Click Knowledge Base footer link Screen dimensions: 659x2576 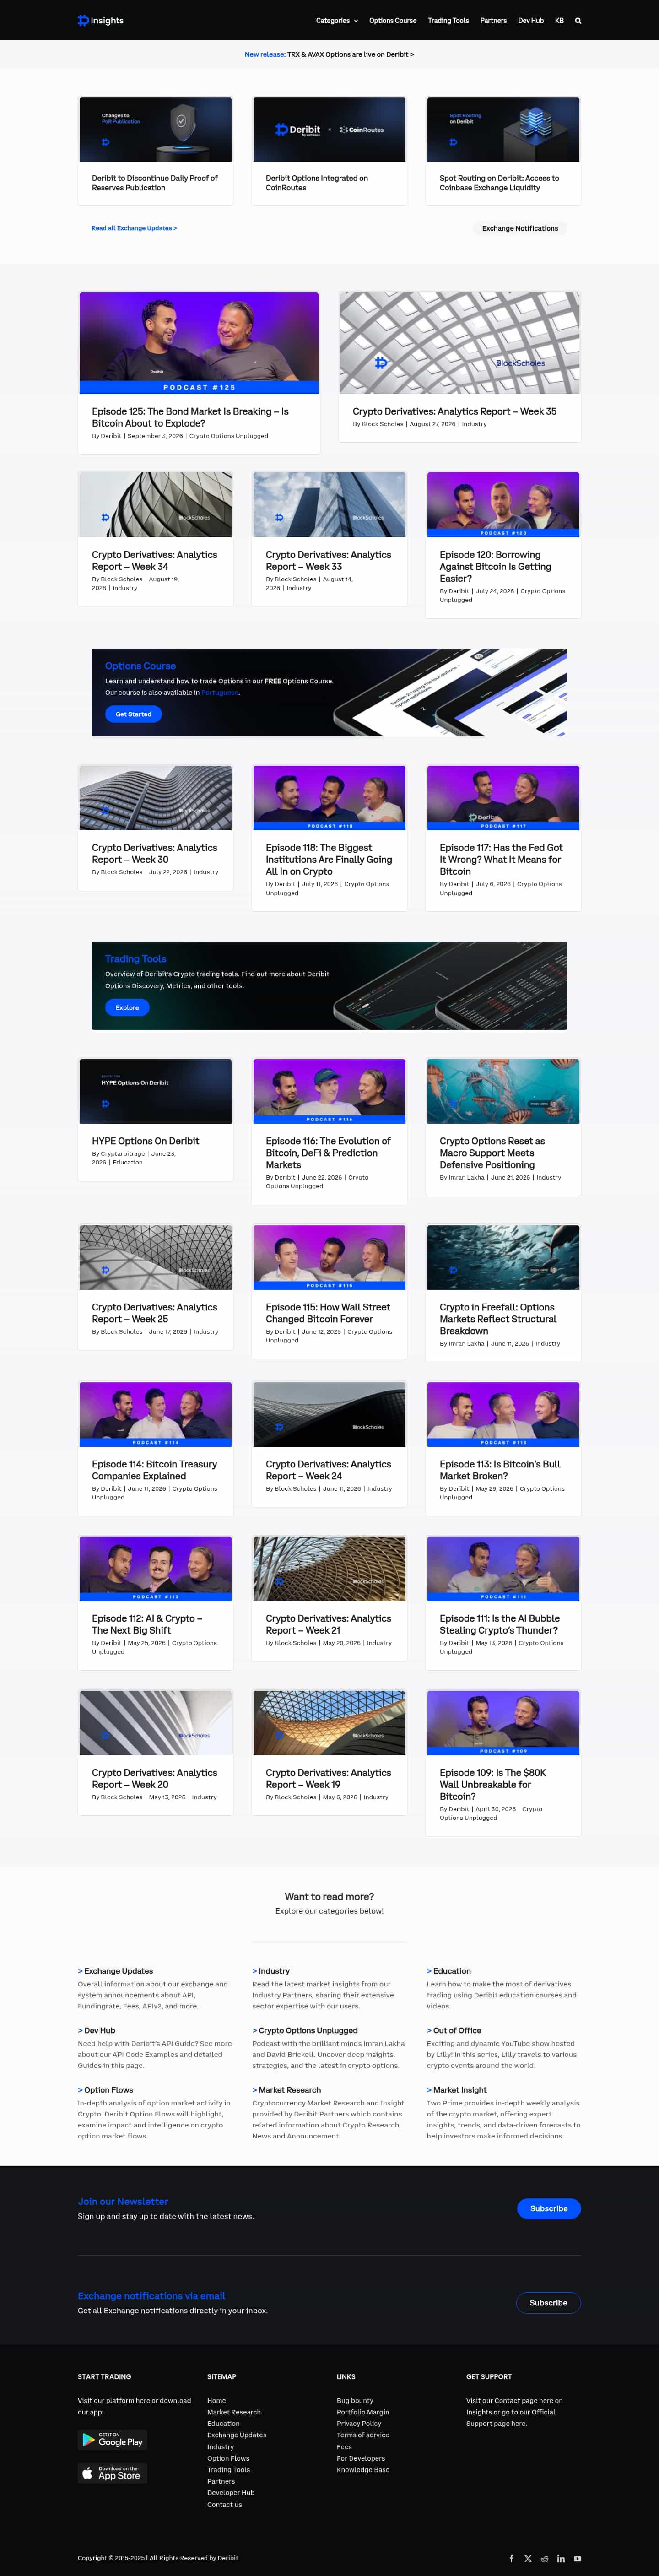(363, 2470)
